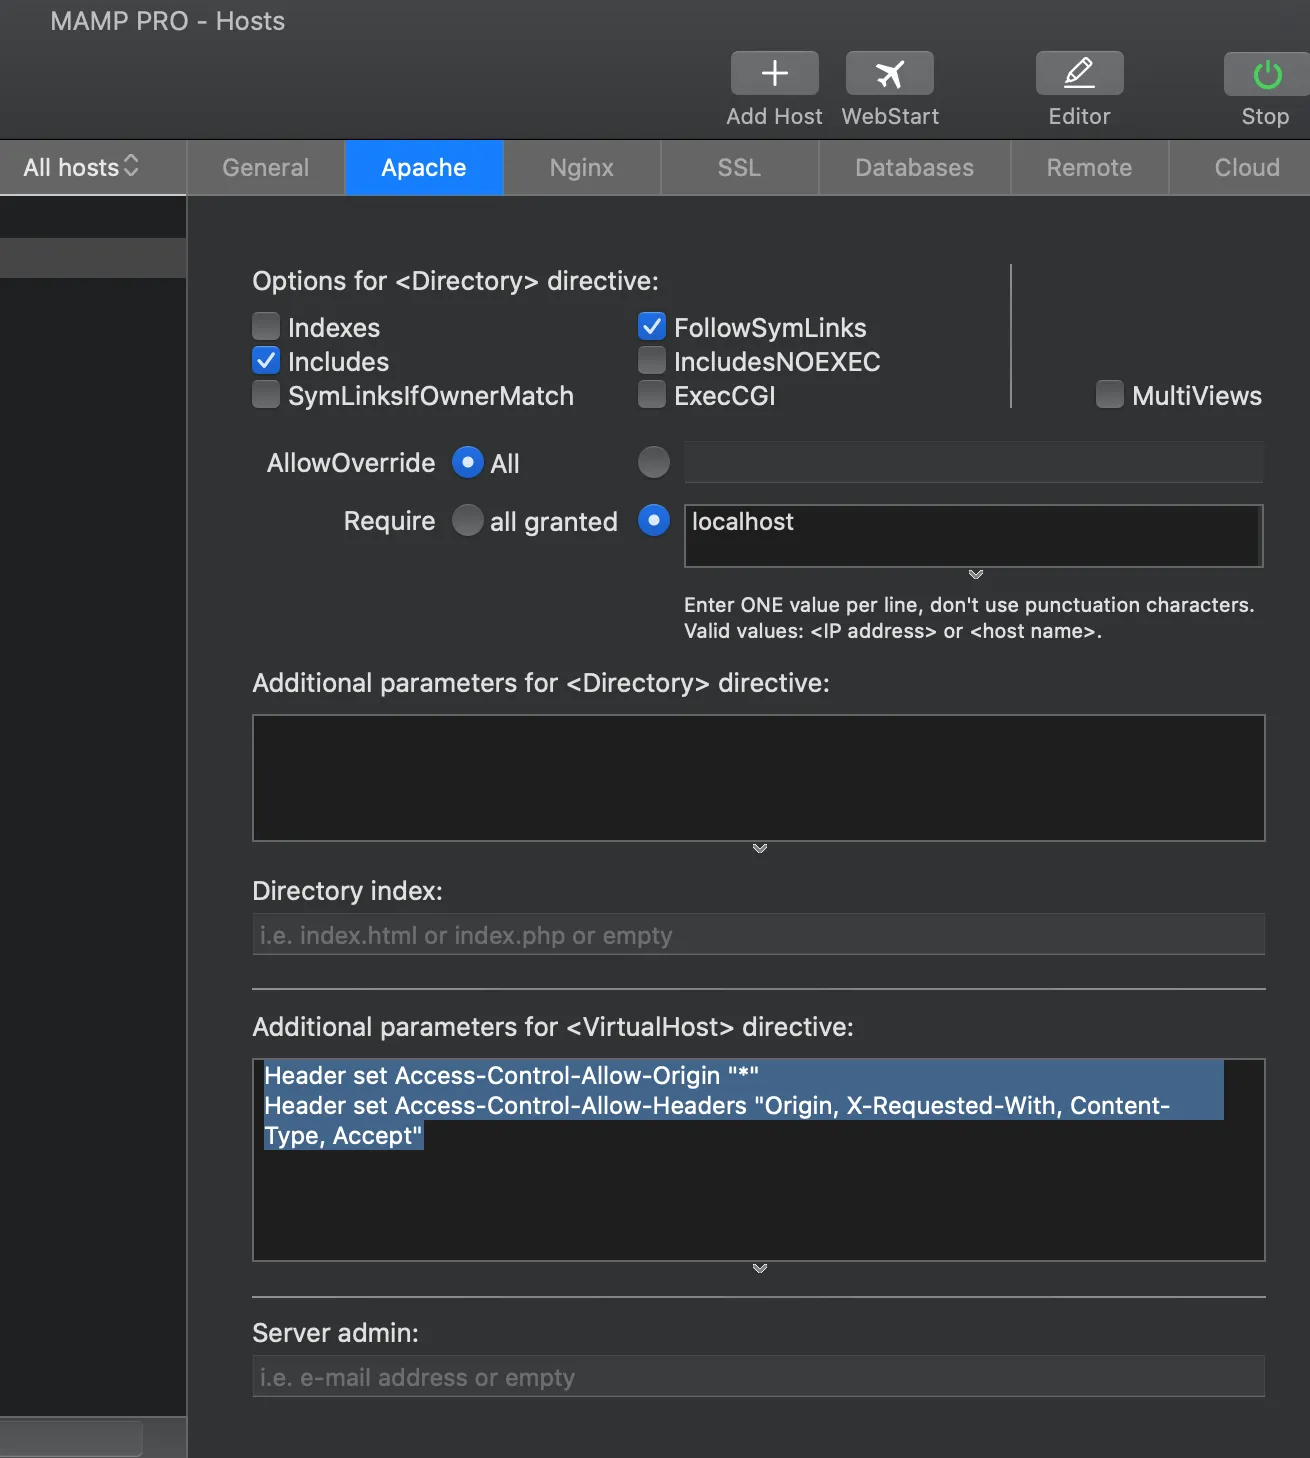Click the Directory index input field
This screenshot has width=1310, height=1458.
[x=758, y=935]
